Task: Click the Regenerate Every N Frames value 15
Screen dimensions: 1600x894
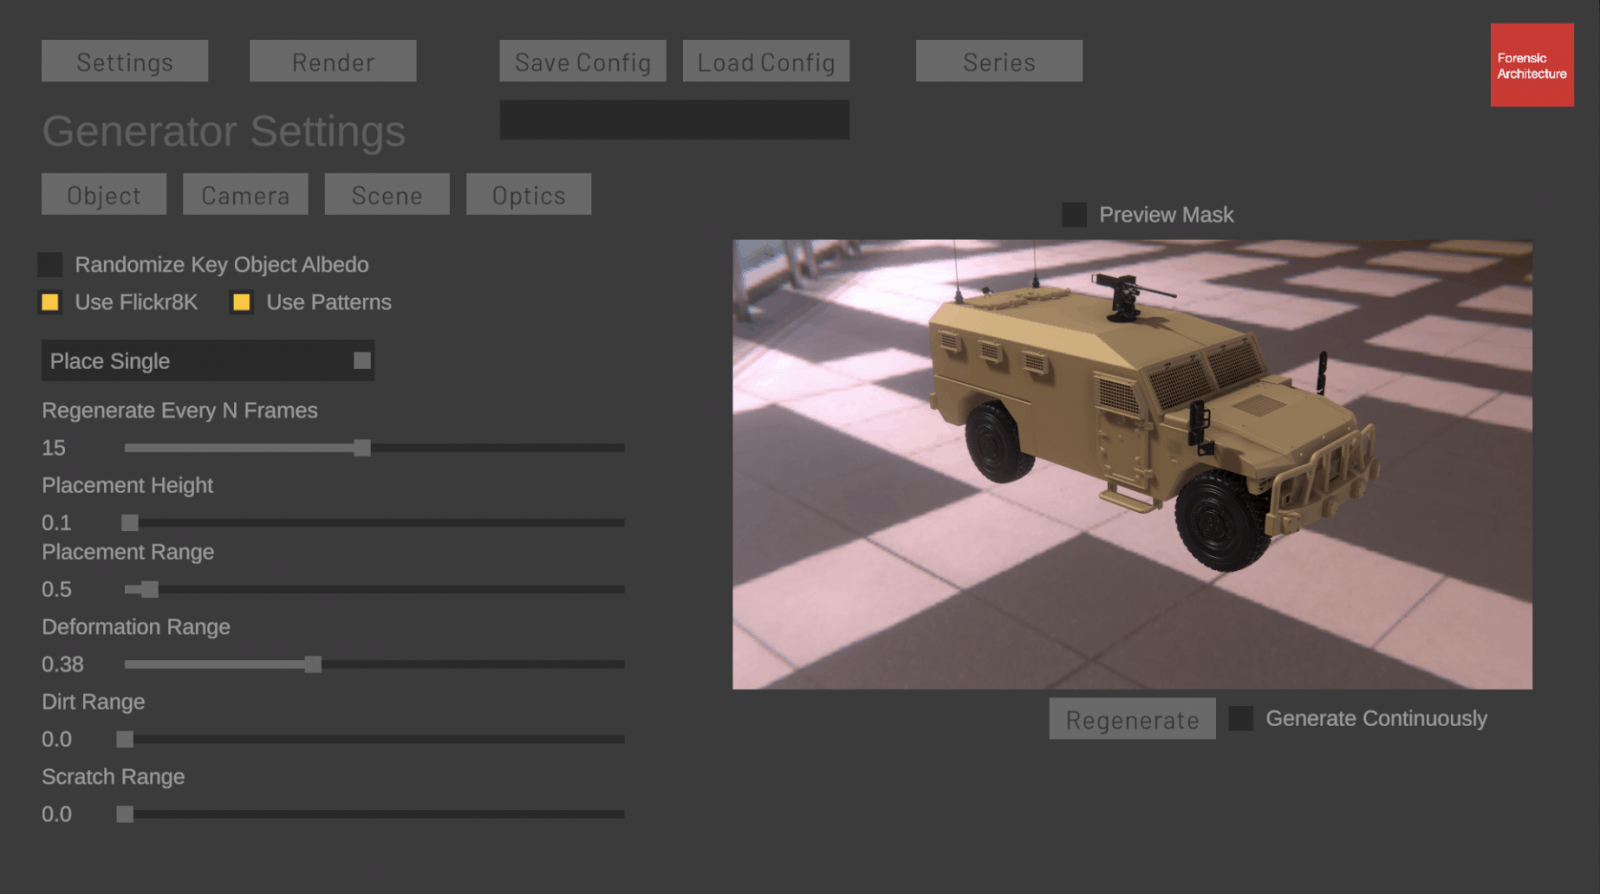Action: click(54, 448)
